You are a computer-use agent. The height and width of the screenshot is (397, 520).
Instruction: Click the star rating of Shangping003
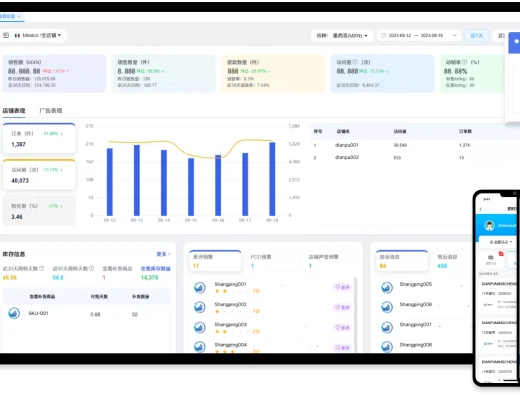[233, 331]
